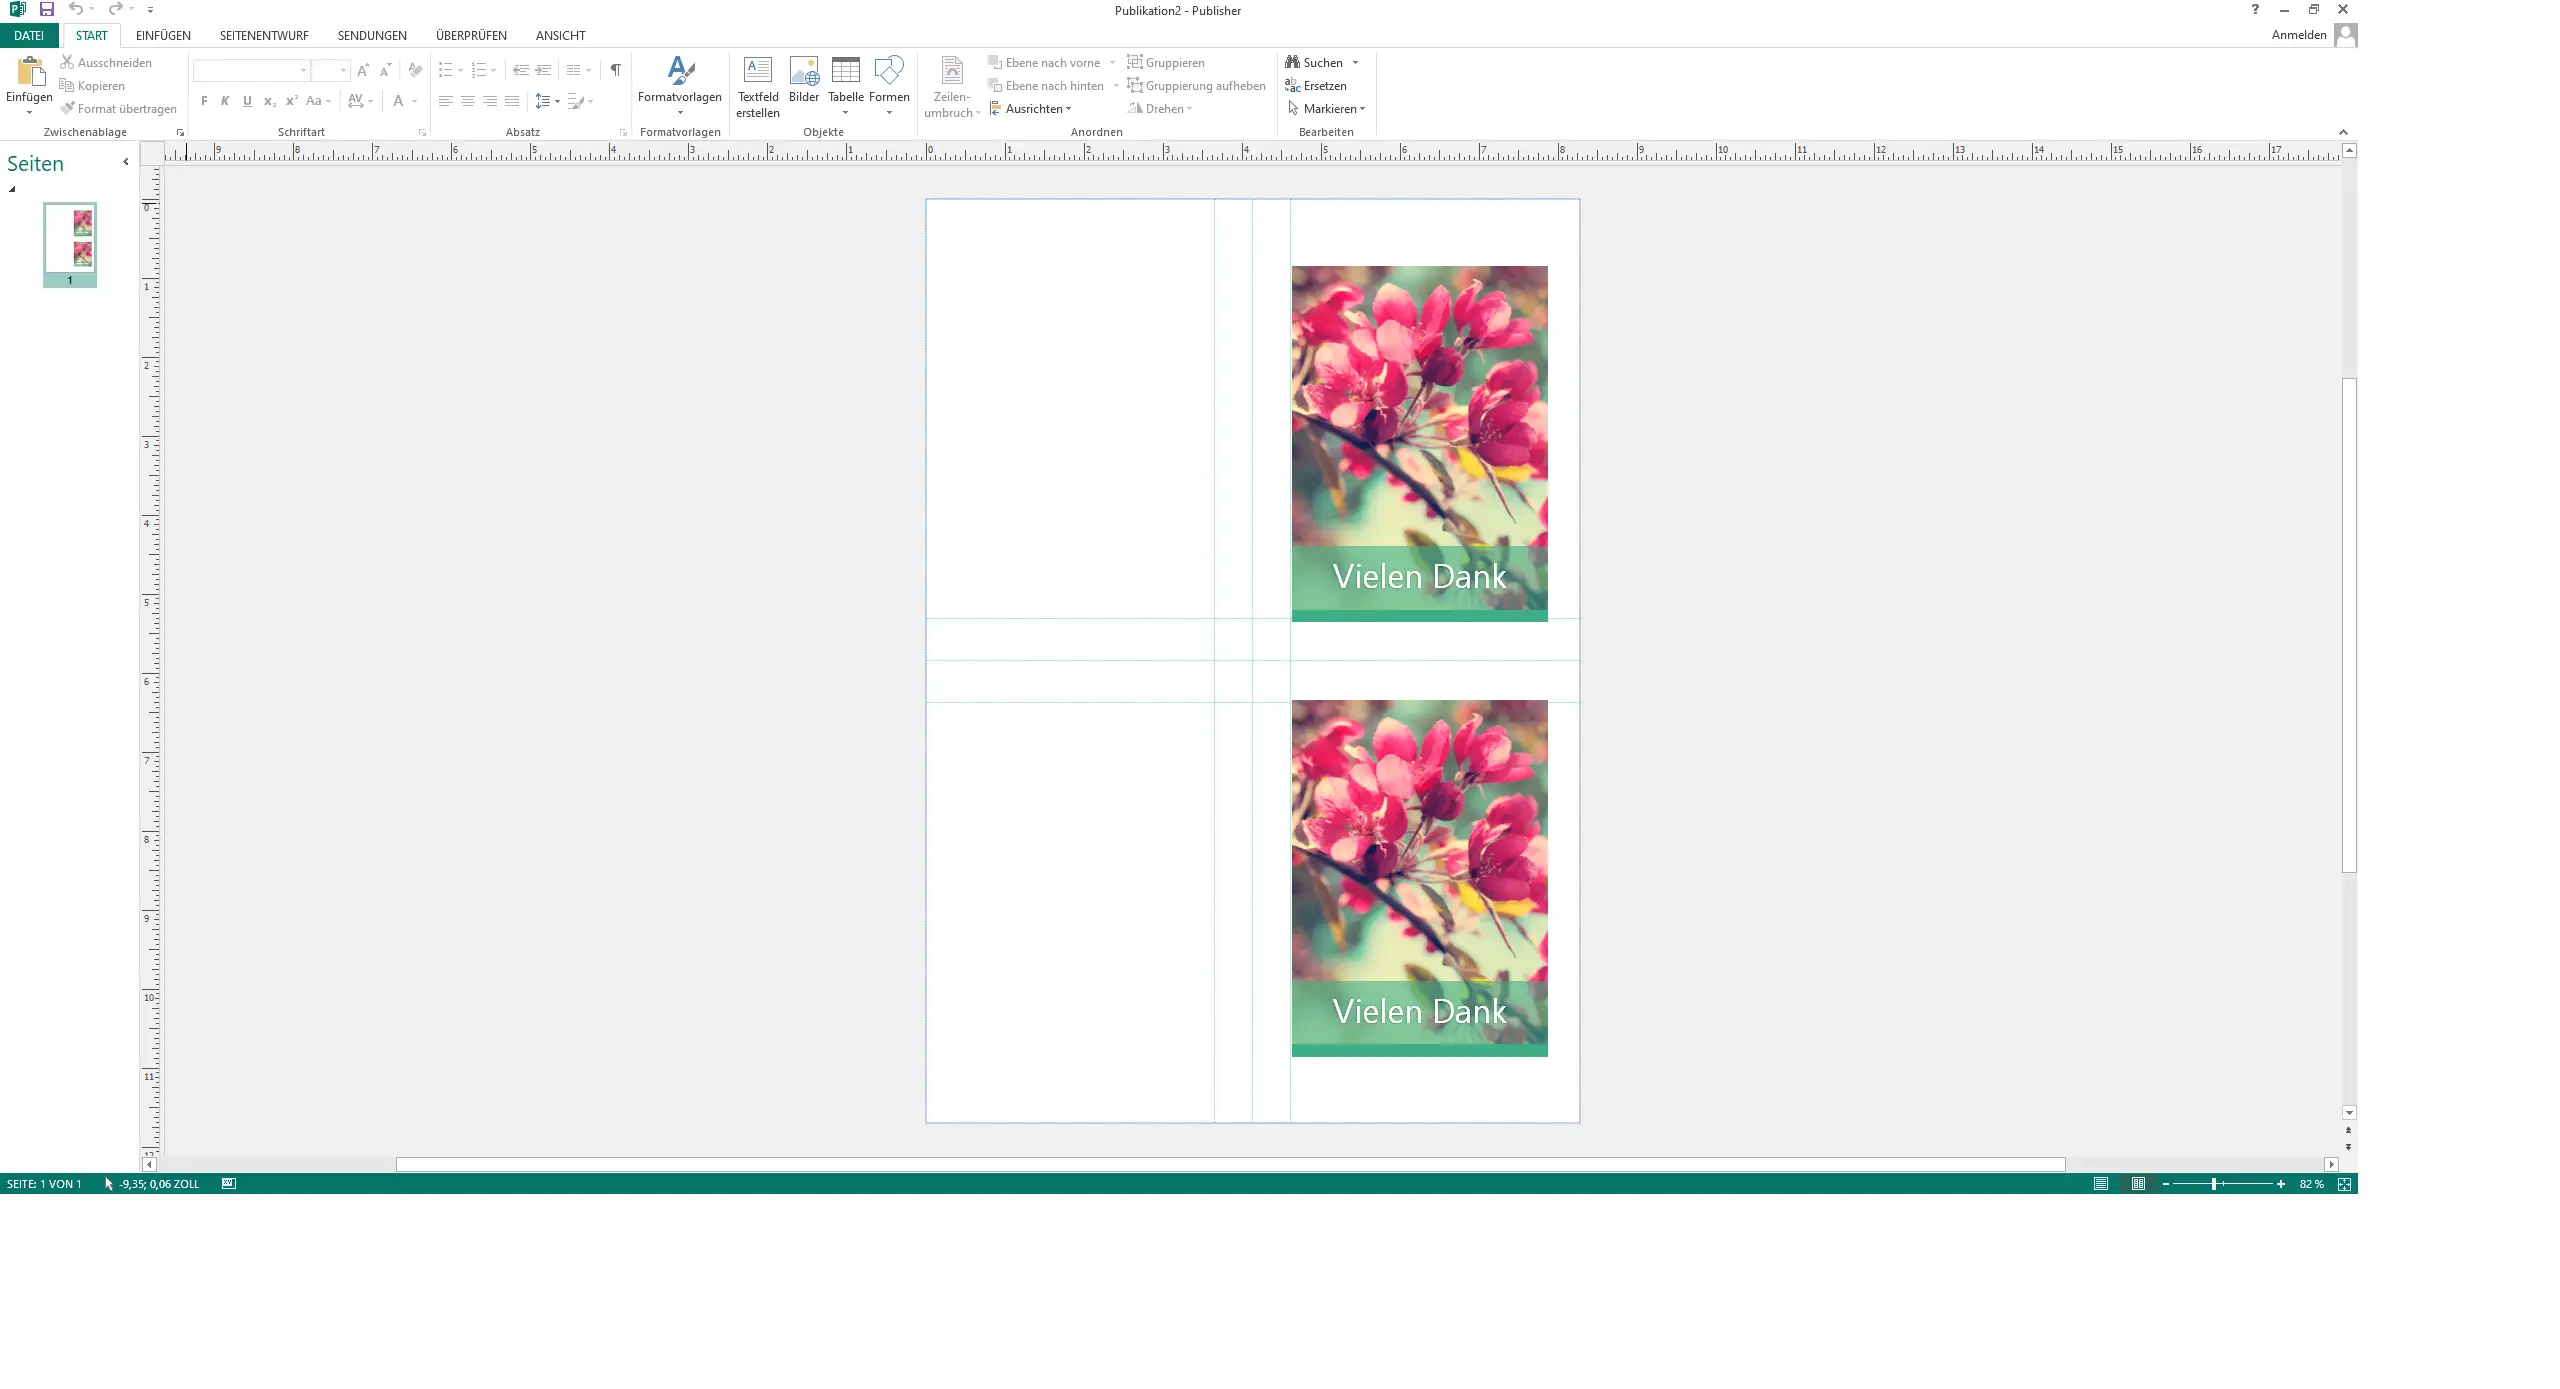Open the Ausrichten align dropdown
Screen dimensions: 2560x1389
1037,109
